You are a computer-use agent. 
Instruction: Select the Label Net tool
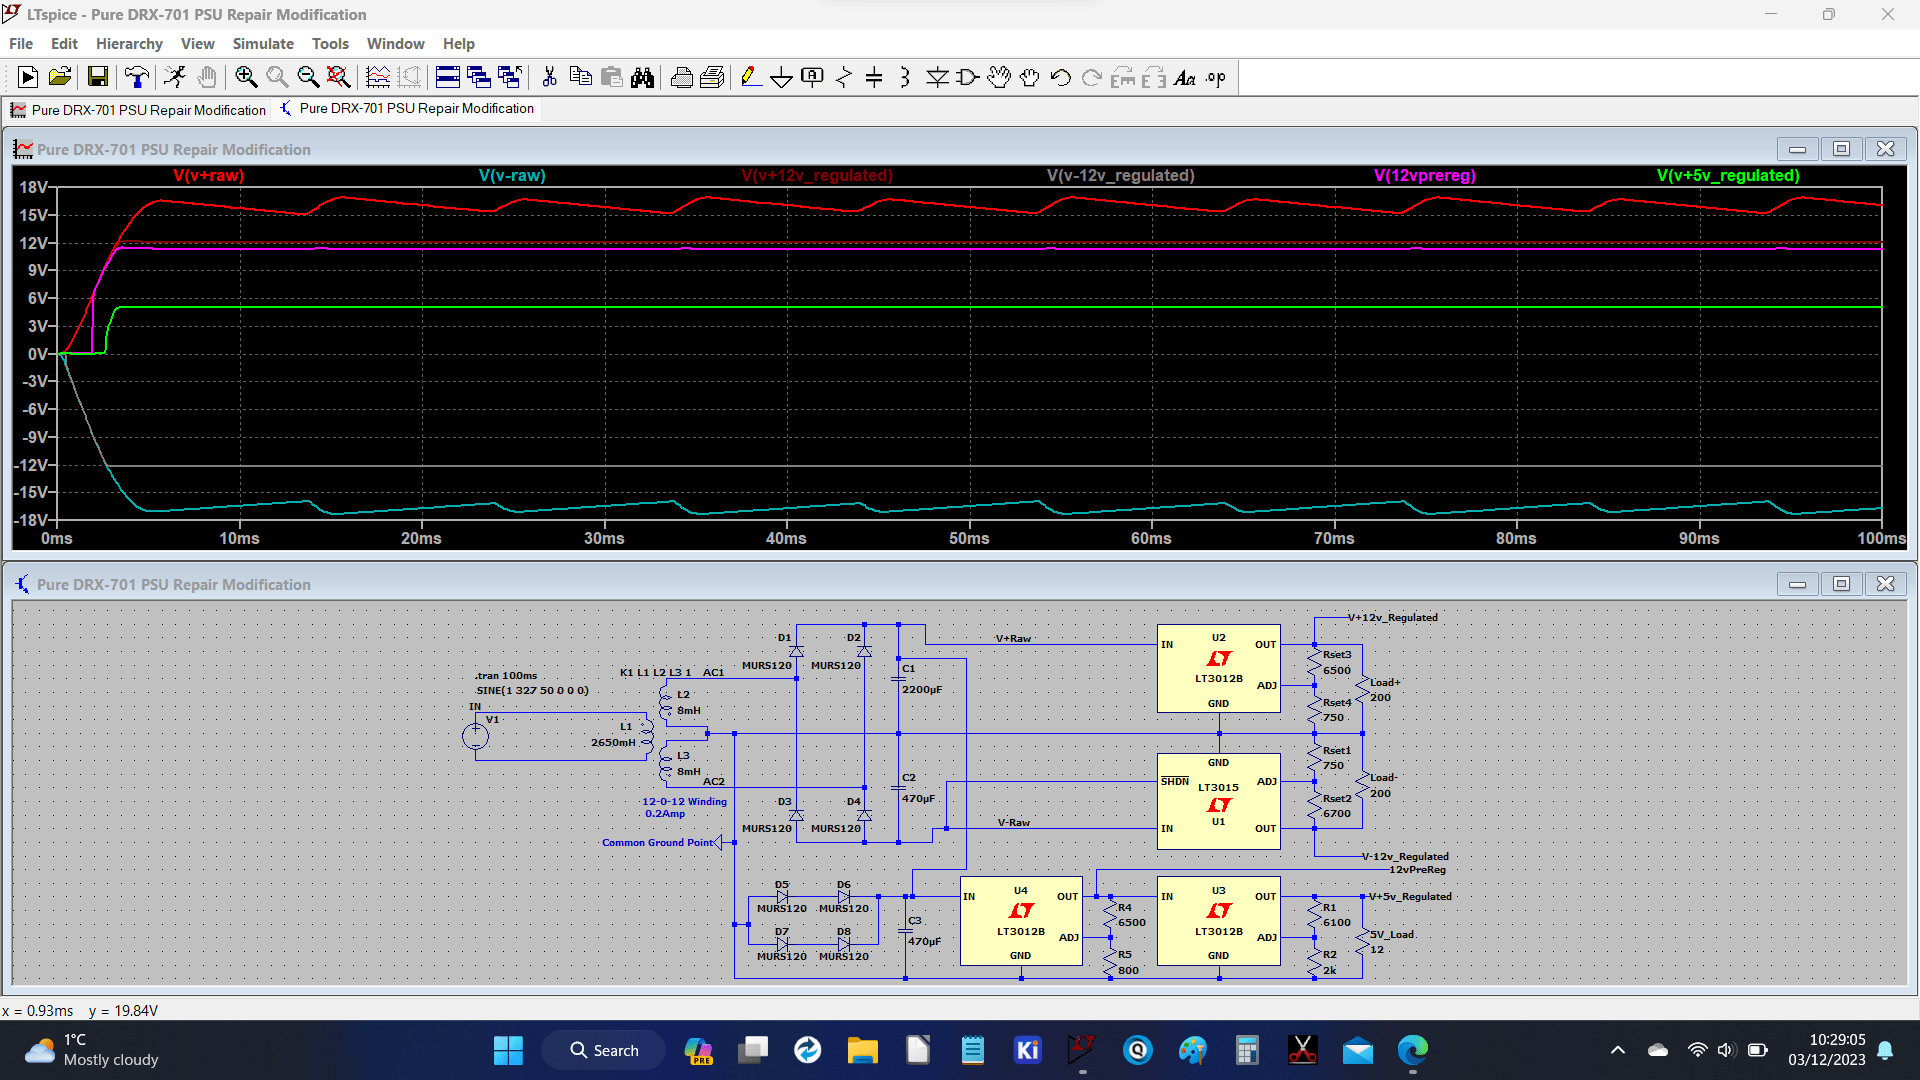[813, 77]
